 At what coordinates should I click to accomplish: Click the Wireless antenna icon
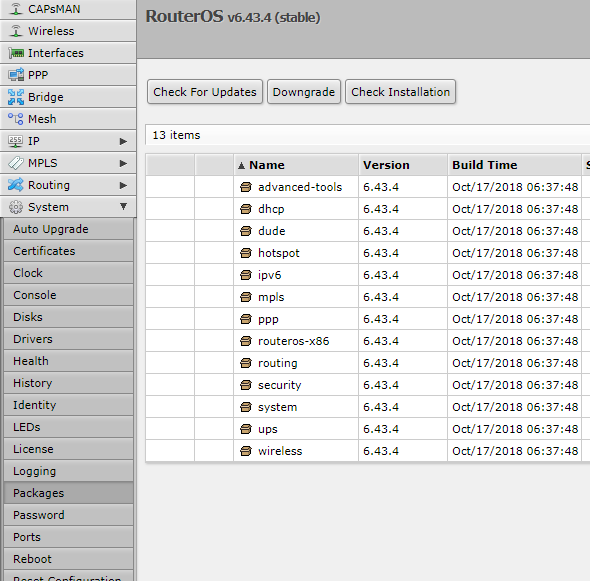[x=16, y=31]
